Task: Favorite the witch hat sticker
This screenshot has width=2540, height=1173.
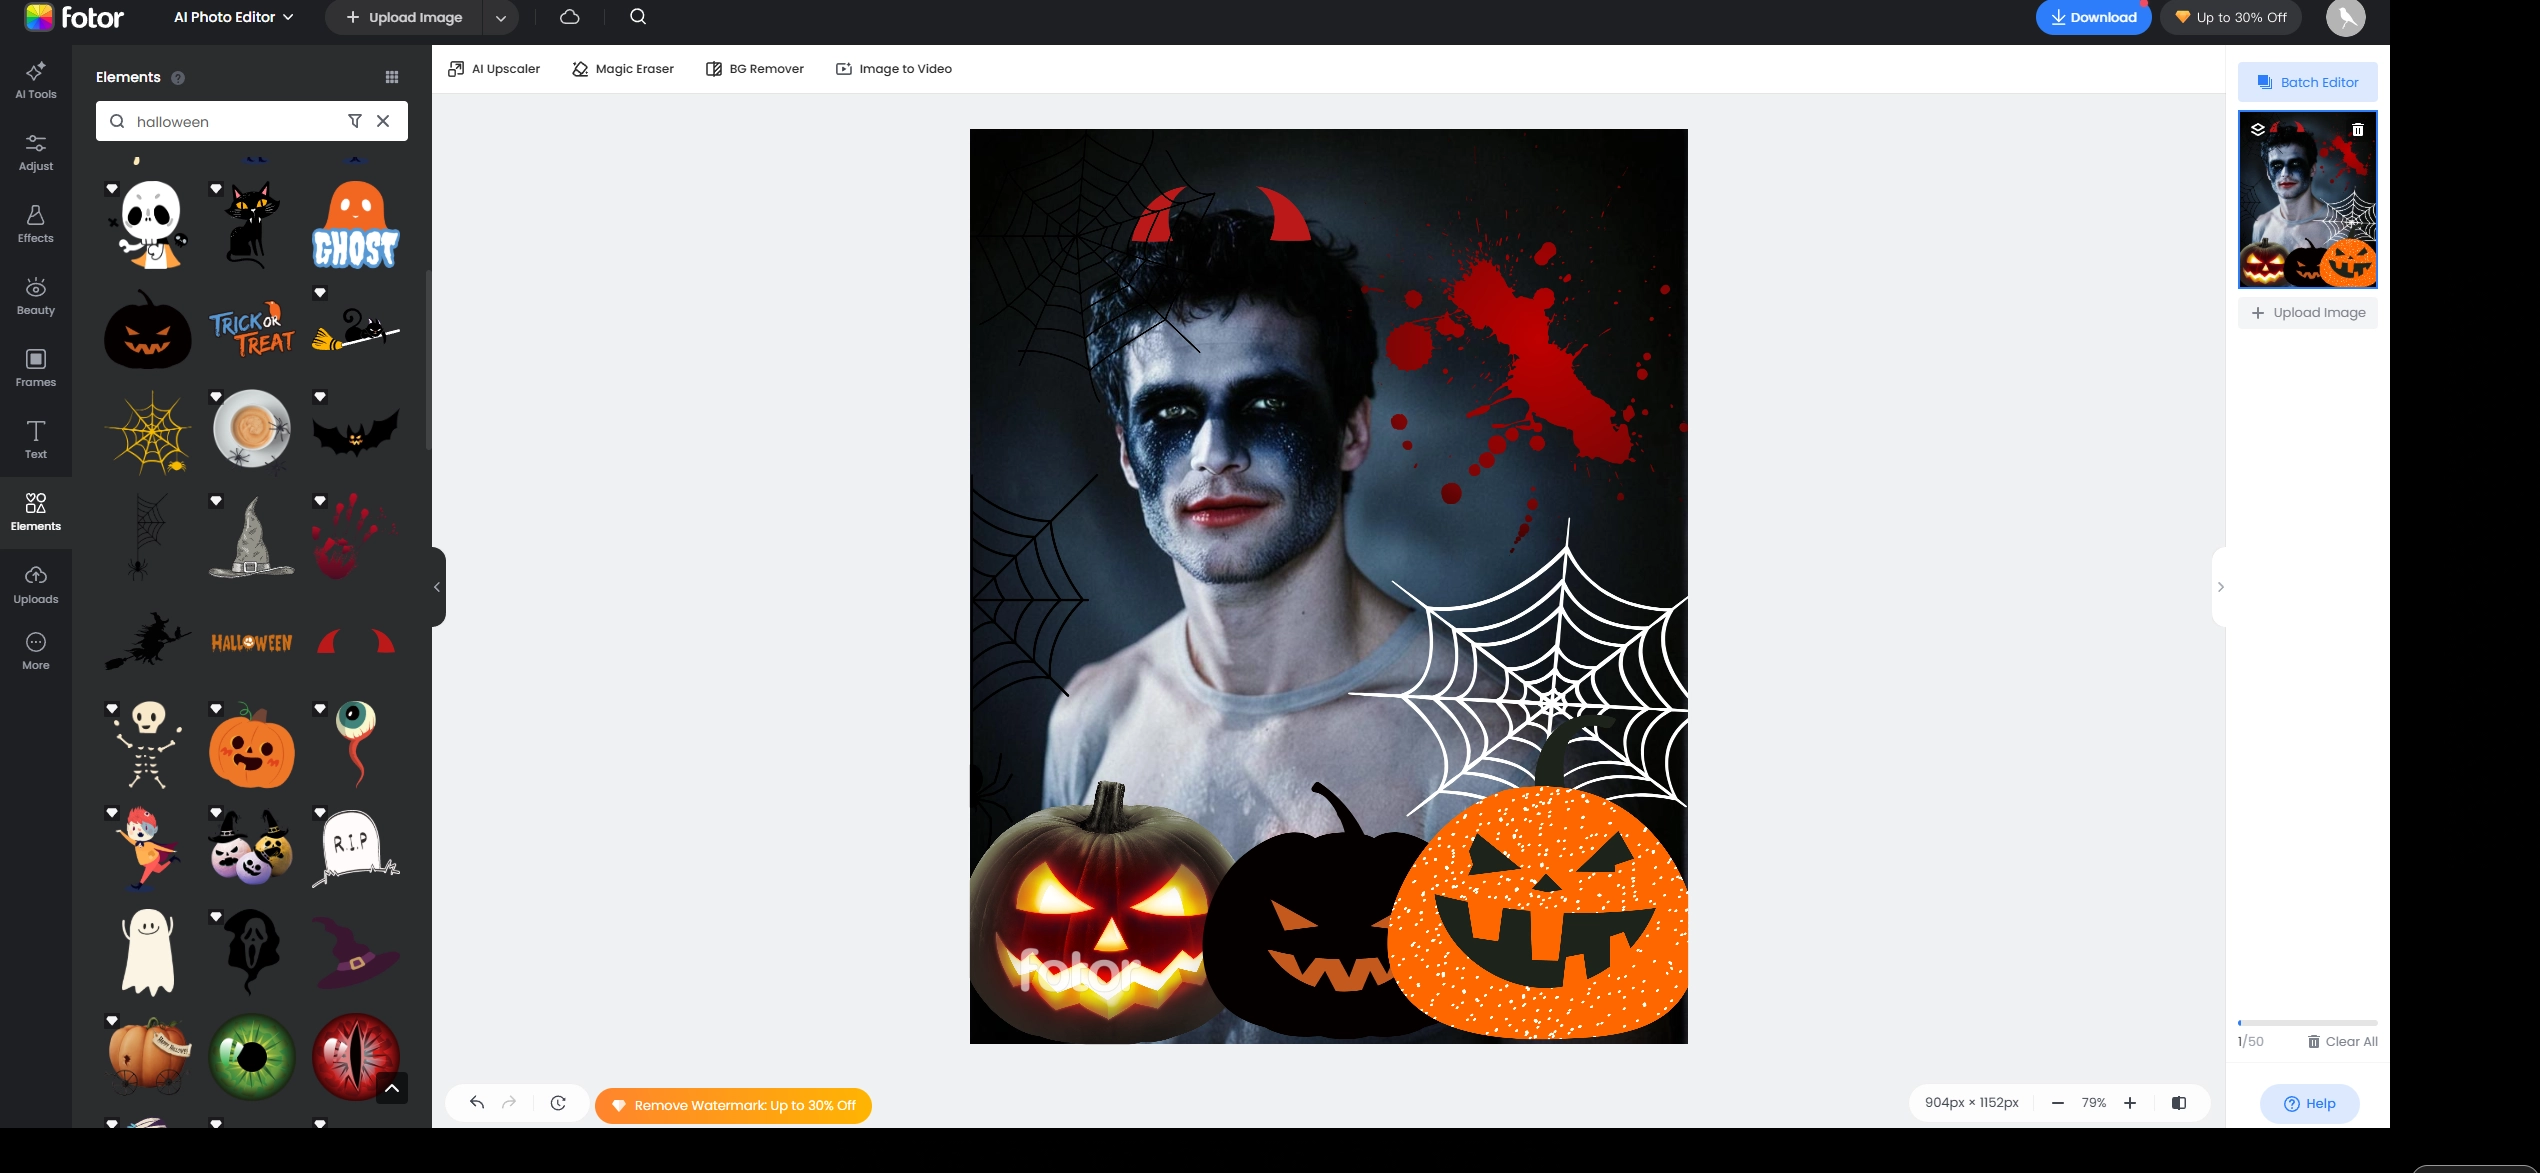Action: [215, 500]
